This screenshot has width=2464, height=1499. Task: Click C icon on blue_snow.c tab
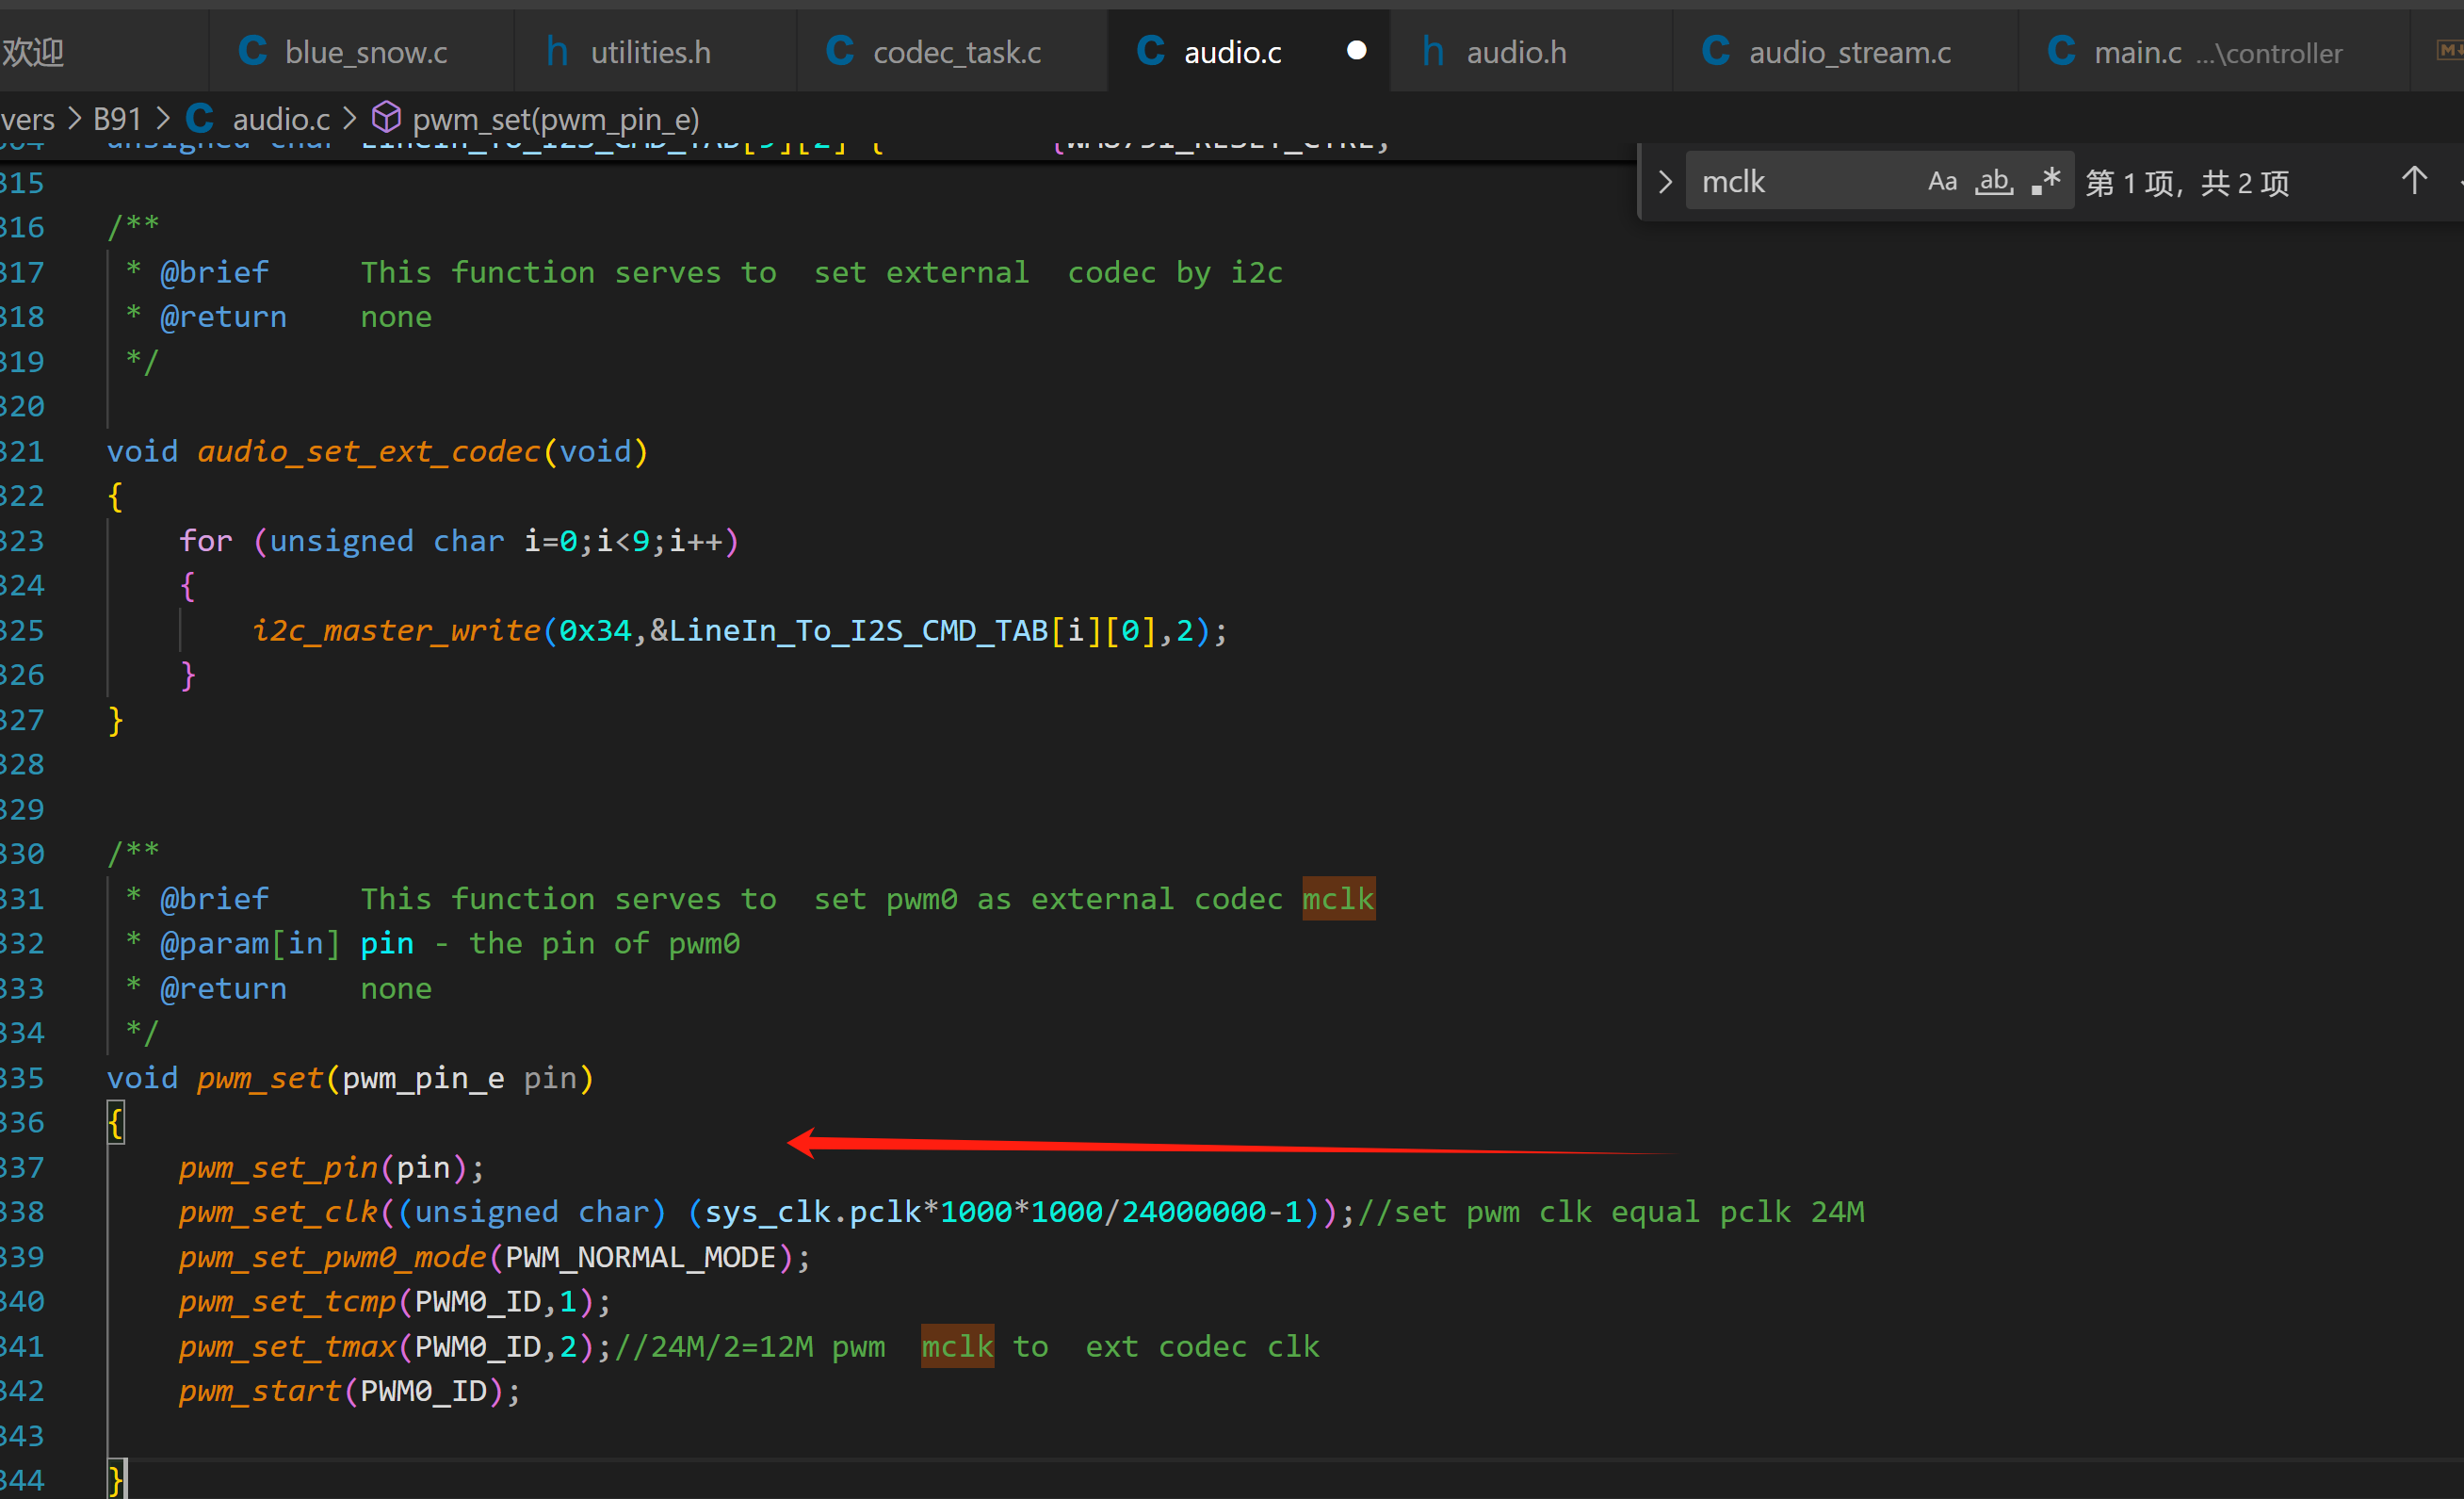click(x=253, y=50)
